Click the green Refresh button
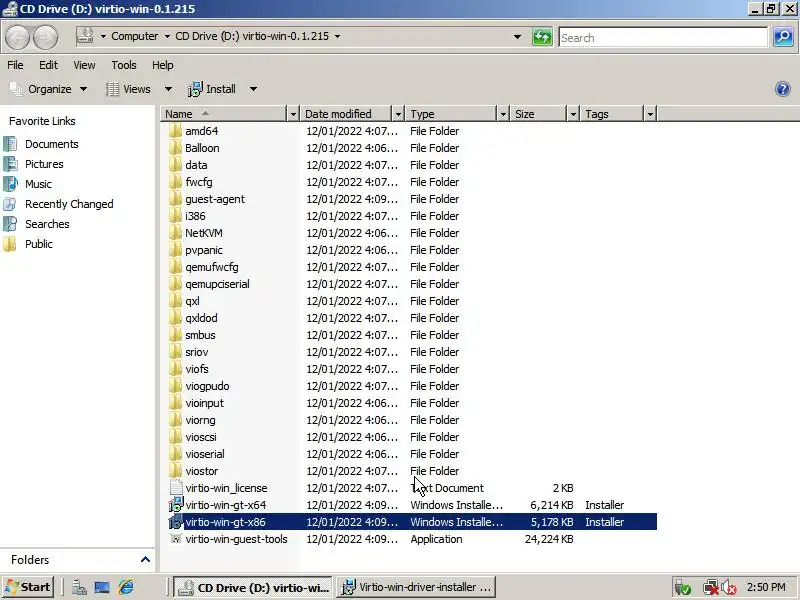The width and height of the screenshot is (800, 600). tap(542, 37)
